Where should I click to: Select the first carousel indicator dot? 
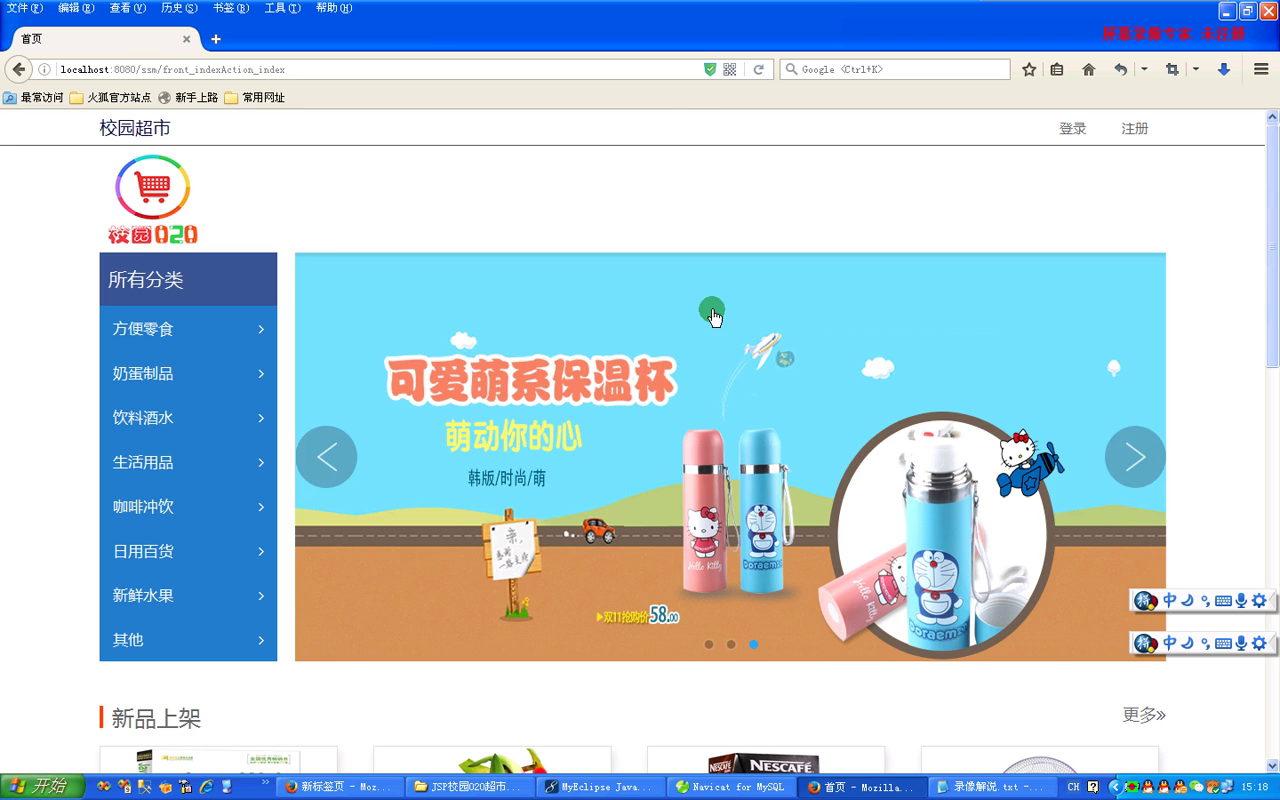[709, 644]
